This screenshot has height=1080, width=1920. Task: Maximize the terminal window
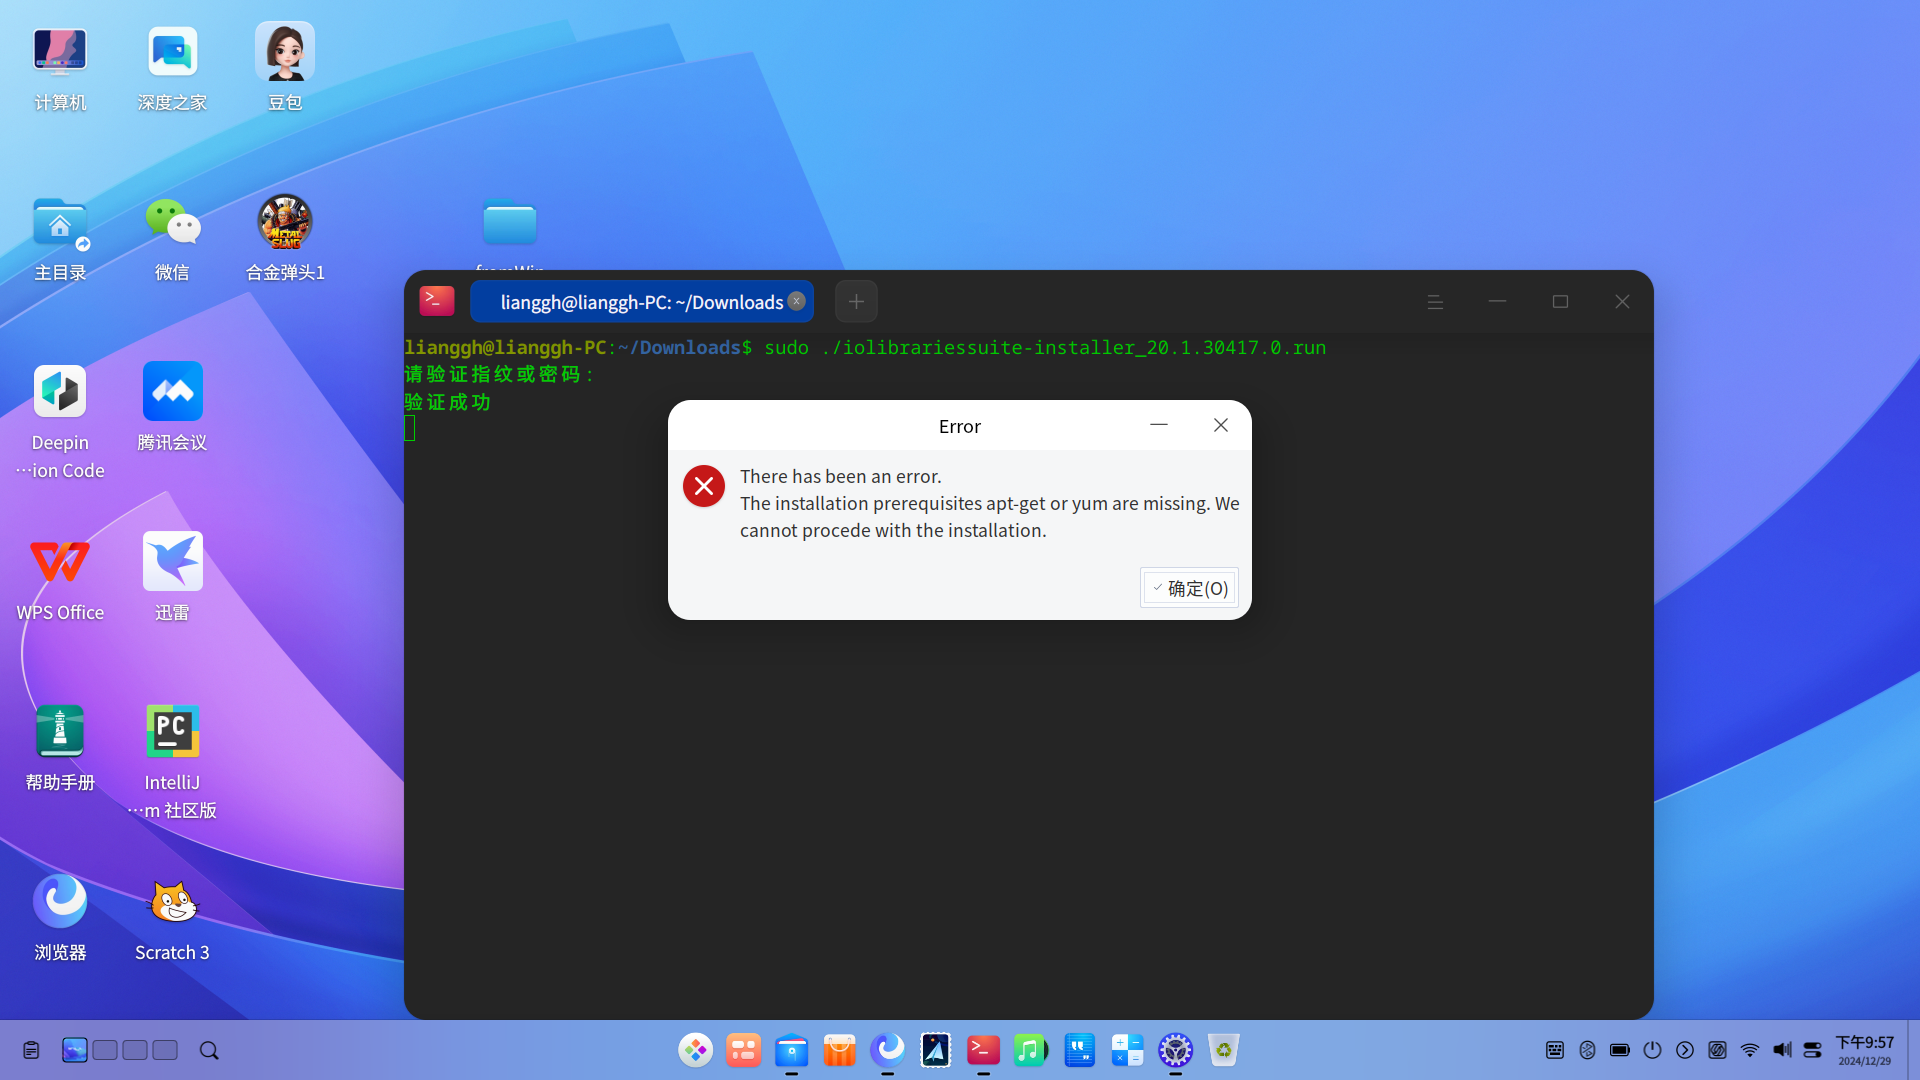point(1560,302)
